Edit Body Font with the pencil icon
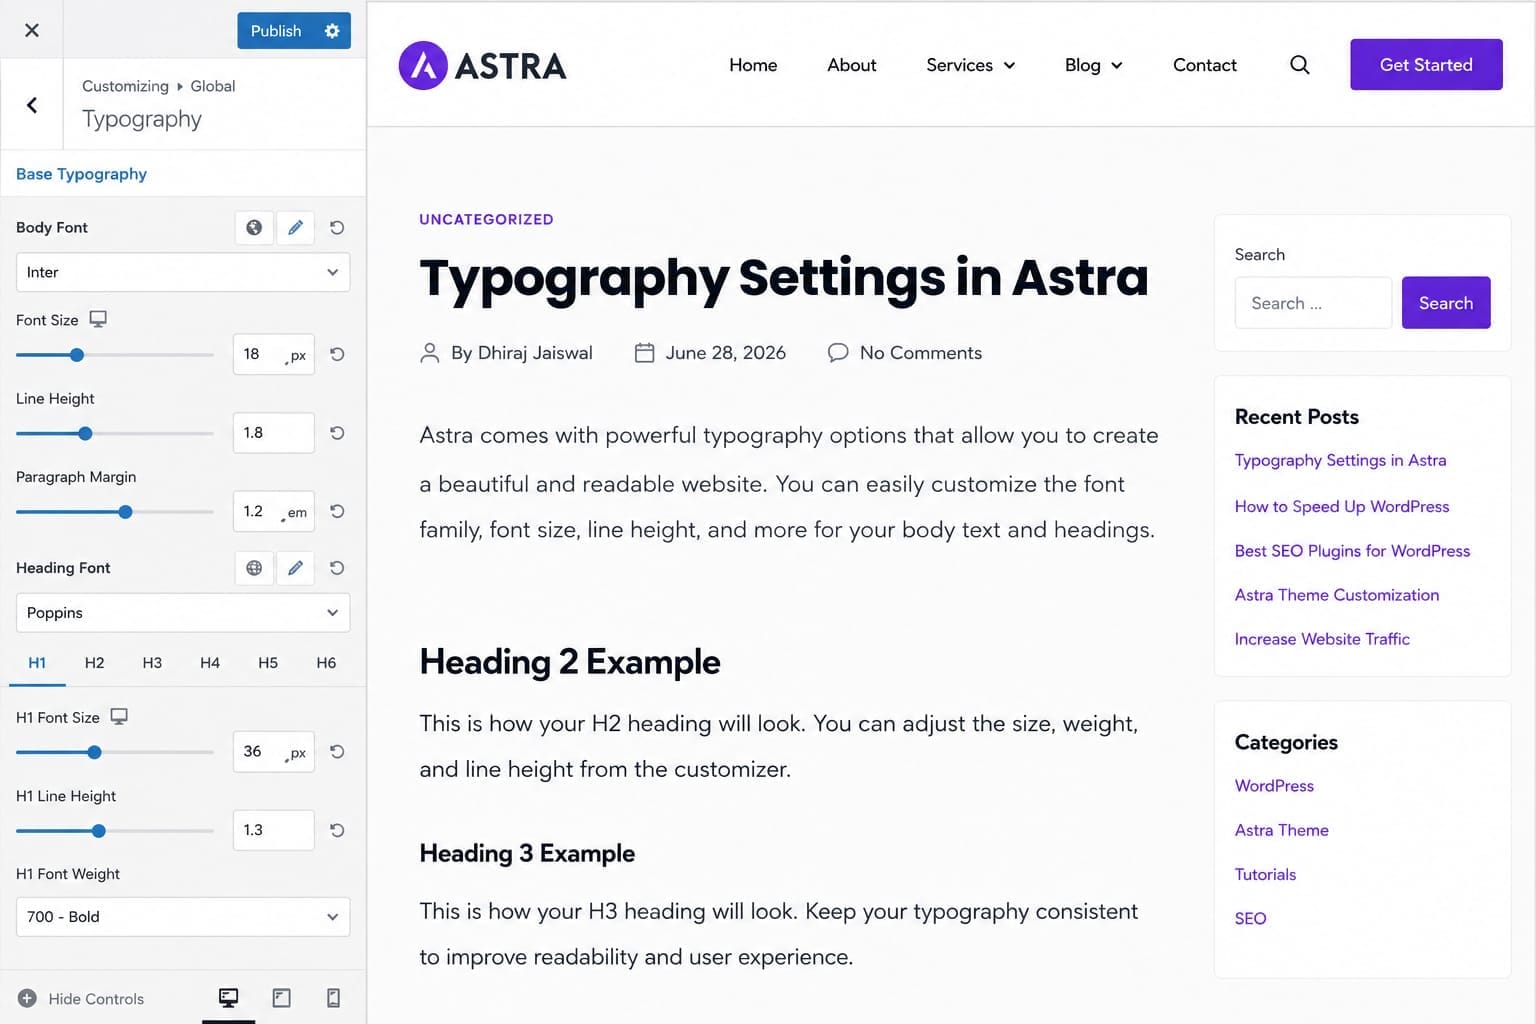This screenshot has height=1024, width=1536. click(x=295, y=228)
